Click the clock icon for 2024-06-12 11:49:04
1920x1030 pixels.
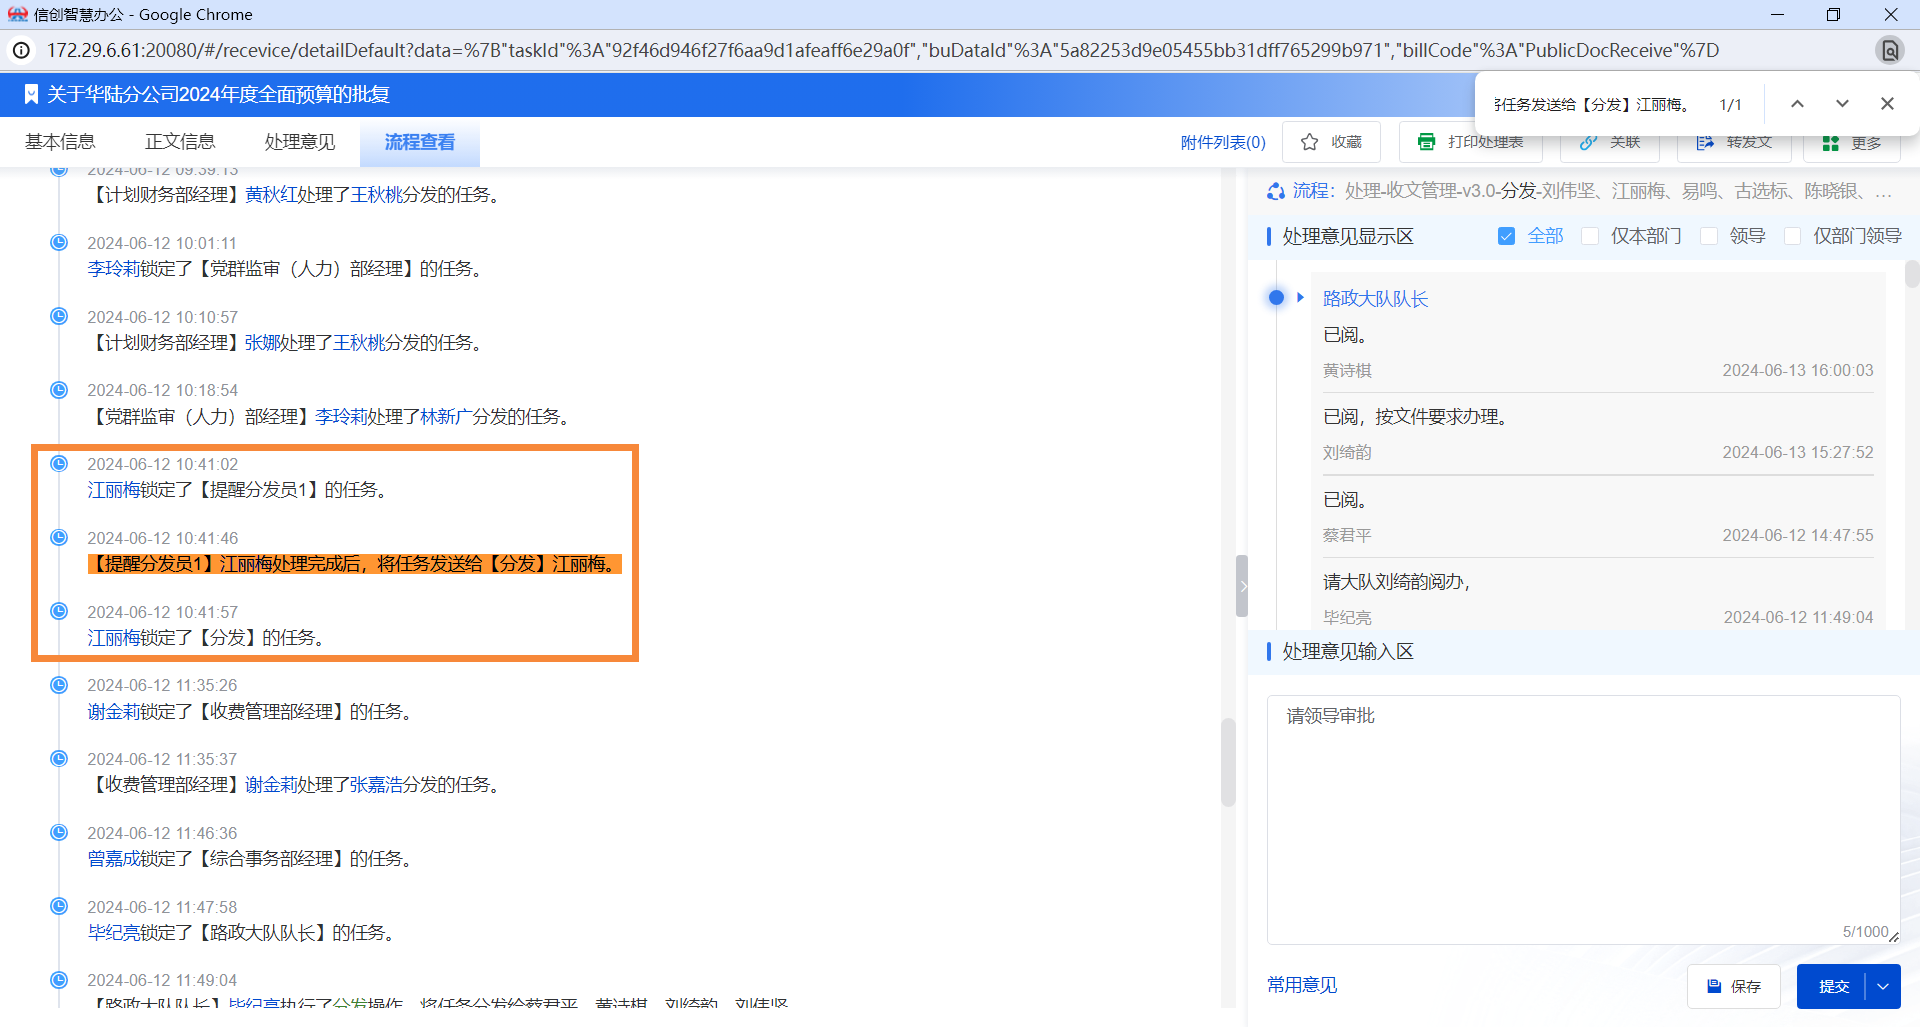pos(59,980)
